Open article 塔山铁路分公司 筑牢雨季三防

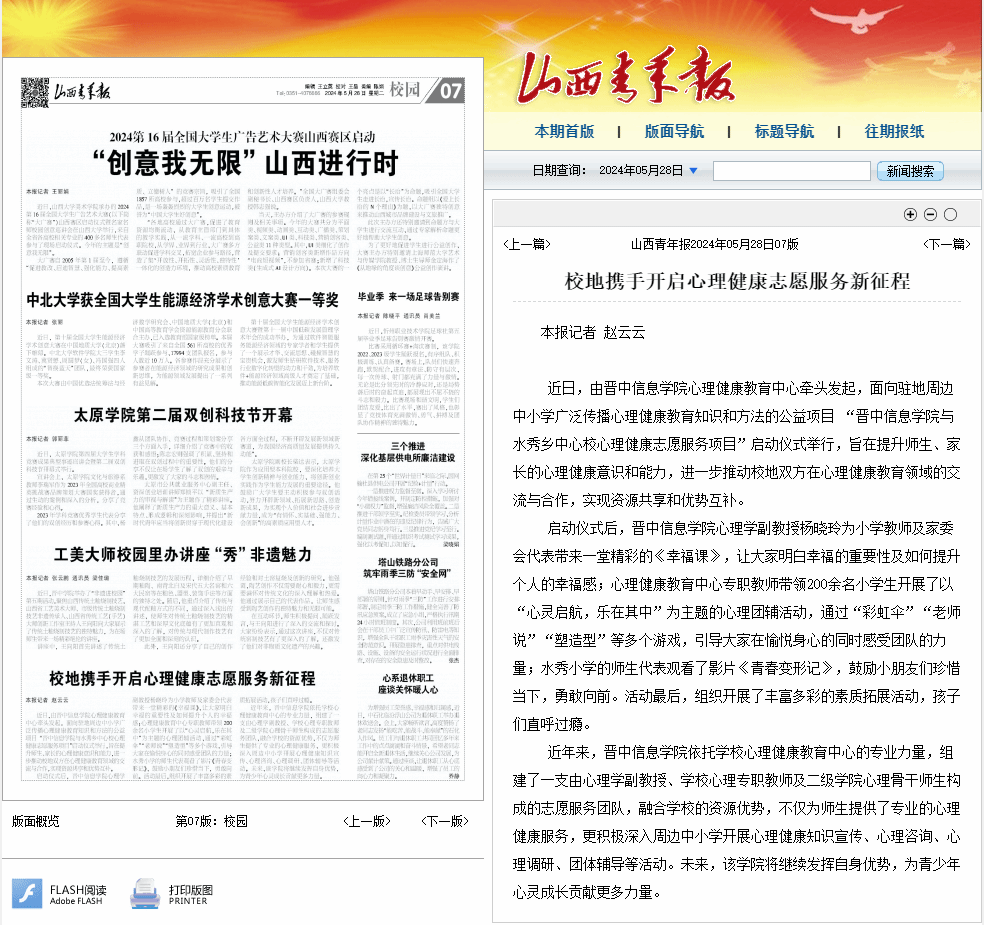408,567
